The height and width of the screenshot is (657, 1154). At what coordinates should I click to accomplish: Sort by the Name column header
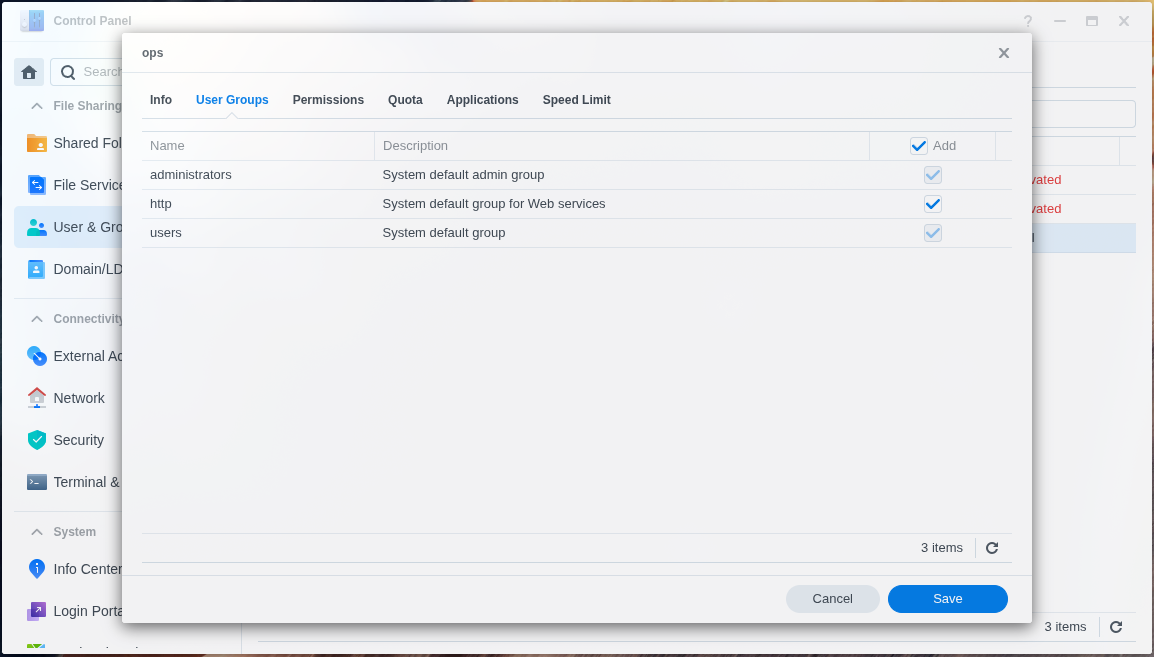258,146
